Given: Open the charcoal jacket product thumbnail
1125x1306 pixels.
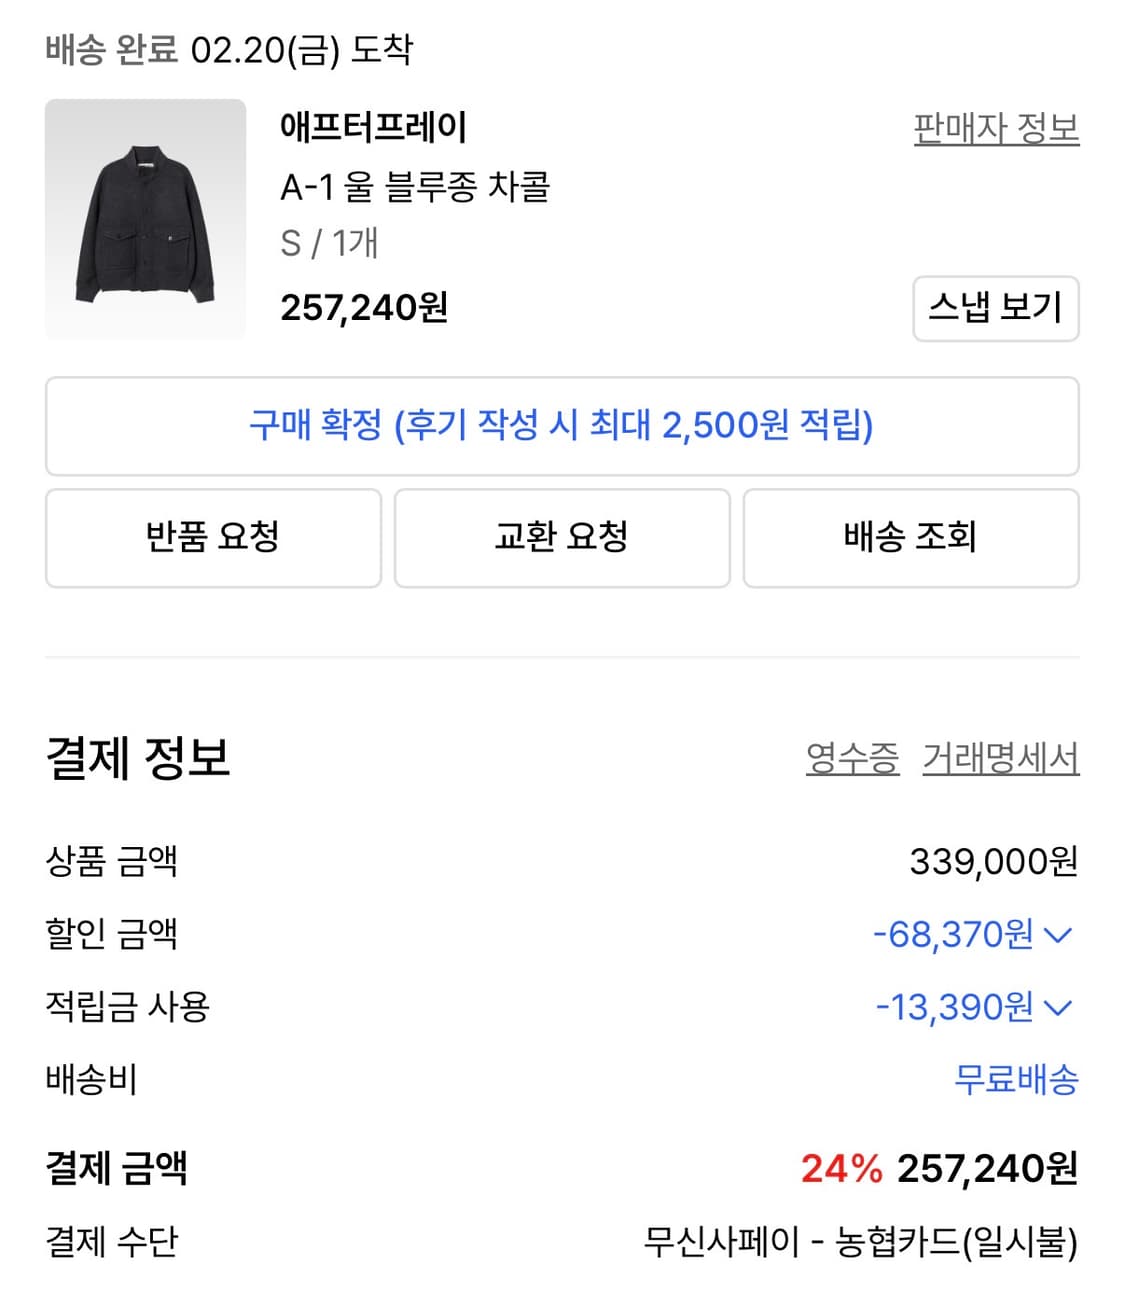Looking at the screenshot, I should (145, 218).
